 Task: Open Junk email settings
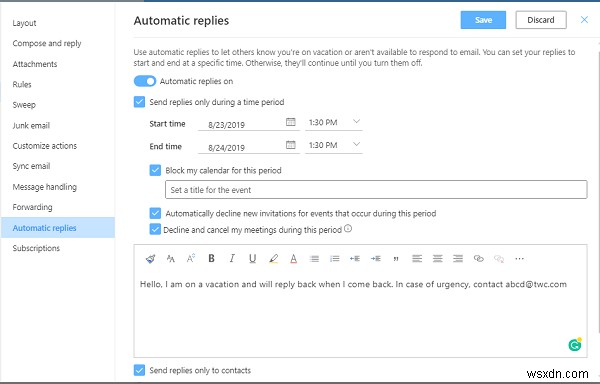(x=31, y=125)
